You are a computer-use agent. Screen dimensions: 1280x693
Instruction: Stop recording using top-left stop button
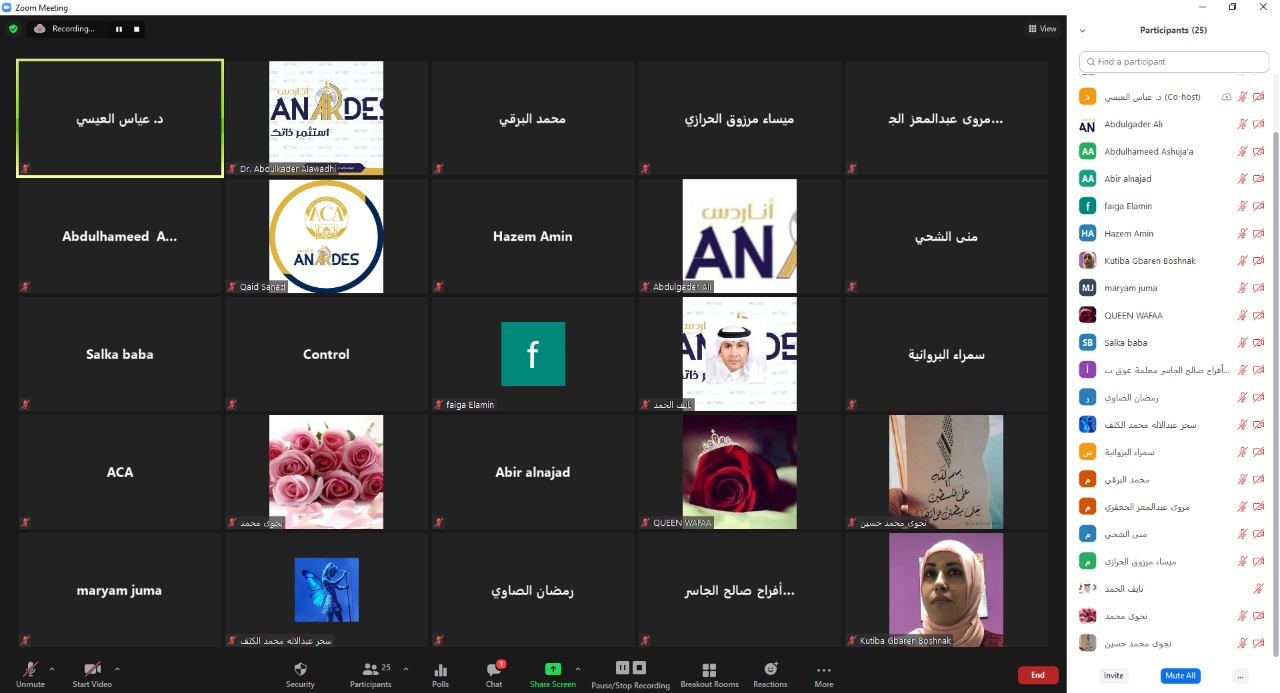pos(137,29)
